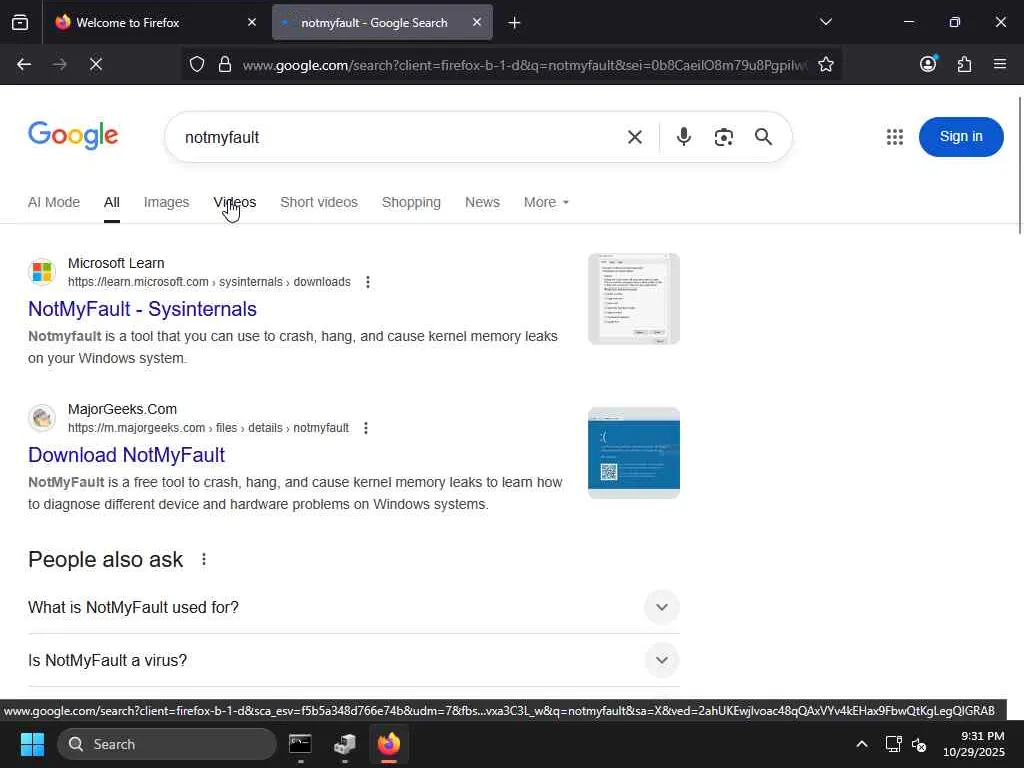Screen dimensions: 1024x768
Task: Open a new tab with plus
Action: [x=514, y=23]
